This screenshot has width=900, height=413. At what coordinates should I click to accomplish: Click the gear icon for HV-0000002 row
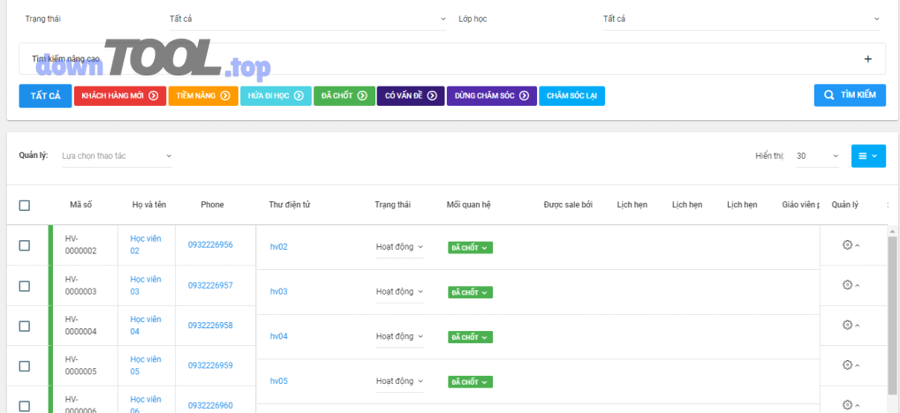click(x=847, y=245)
